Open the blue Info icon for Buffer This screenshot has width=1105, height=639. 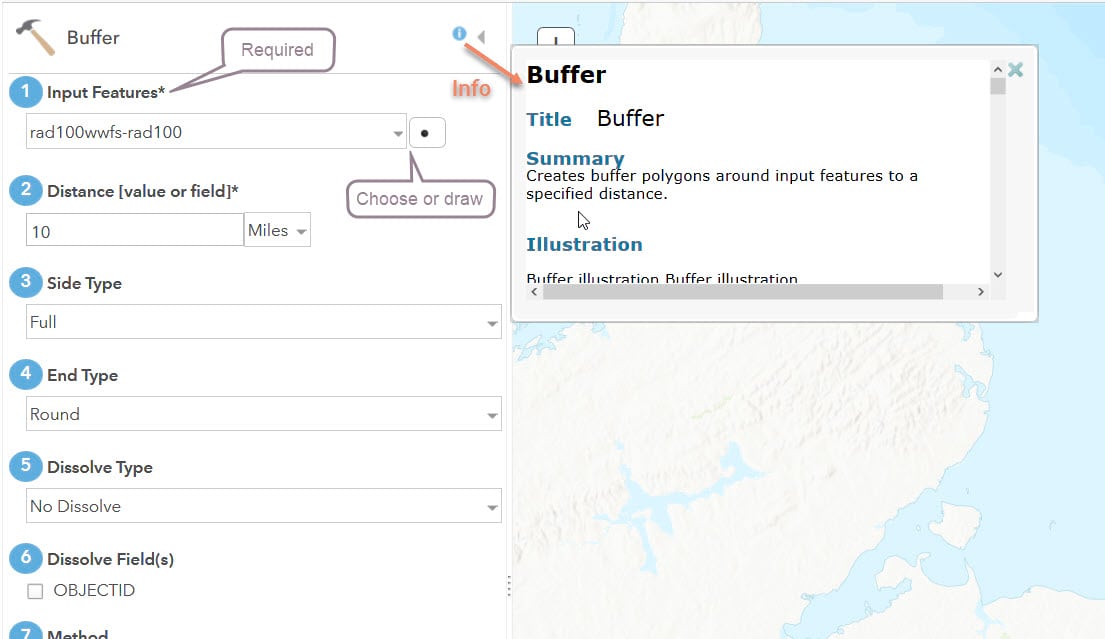459,34
